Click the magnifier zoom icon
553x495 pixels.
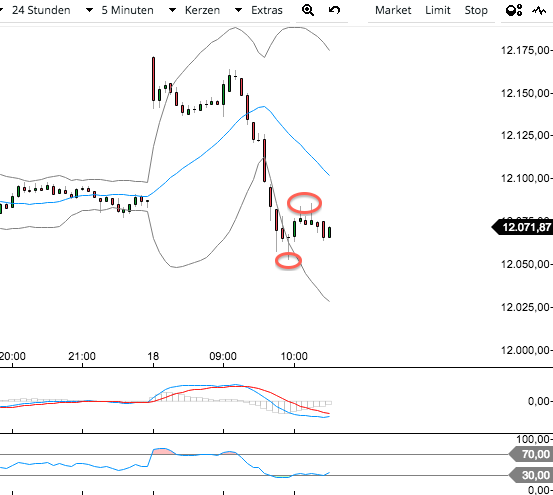308,10
